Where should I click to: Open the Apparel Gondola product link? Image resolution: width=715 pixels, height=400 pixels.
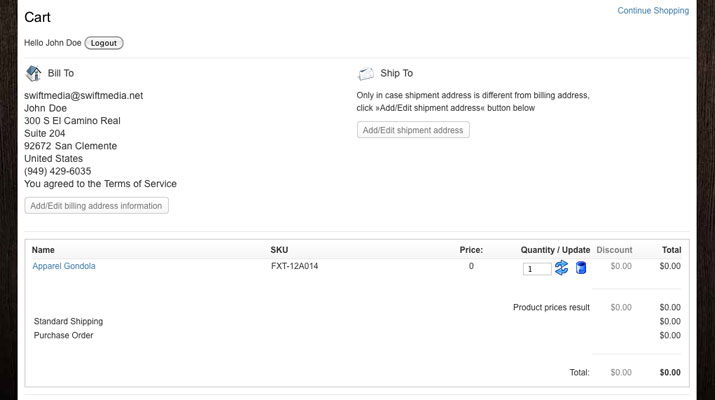point(64,266)
